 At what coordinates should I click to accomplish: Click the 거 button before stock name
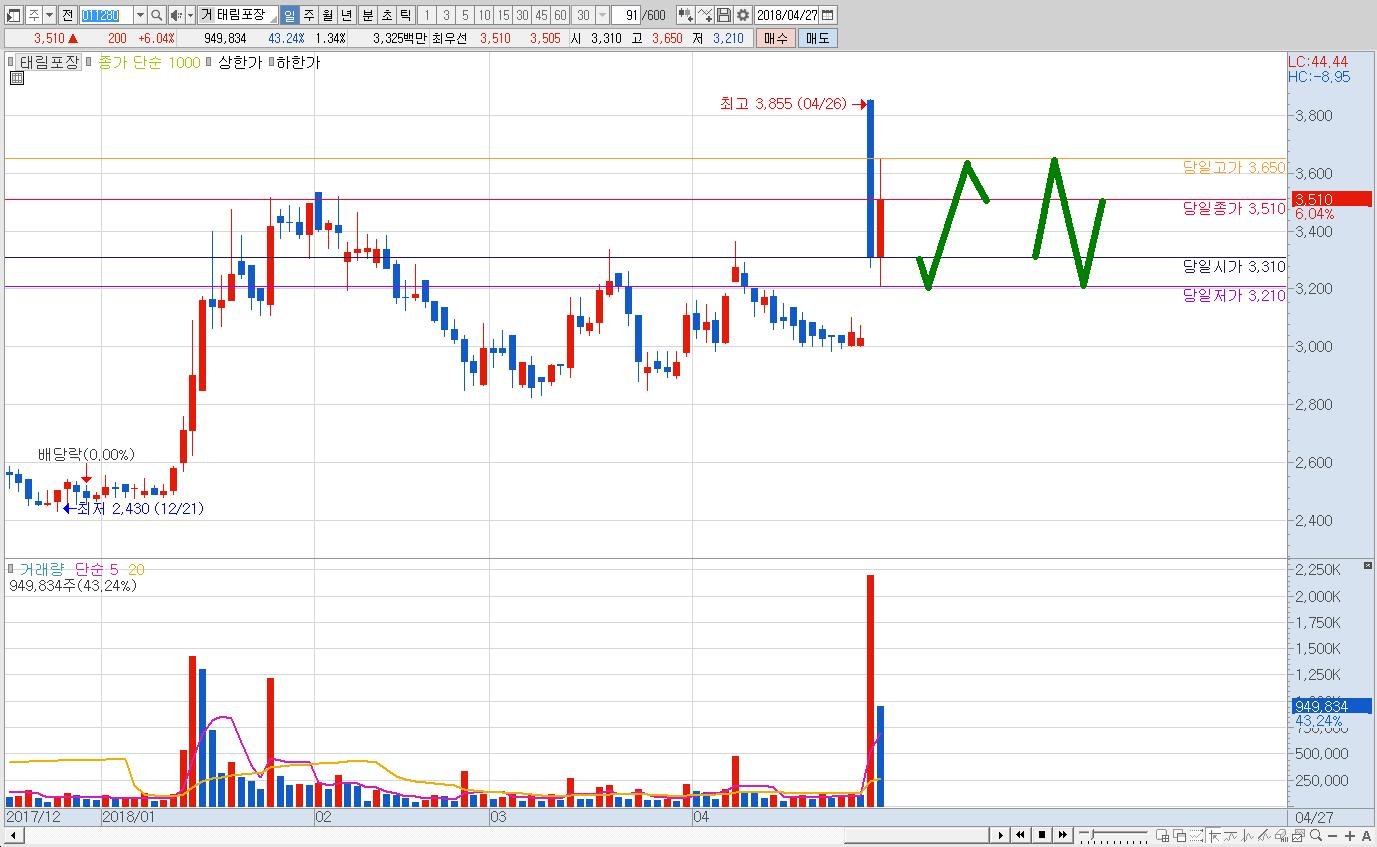click(207, 15)
